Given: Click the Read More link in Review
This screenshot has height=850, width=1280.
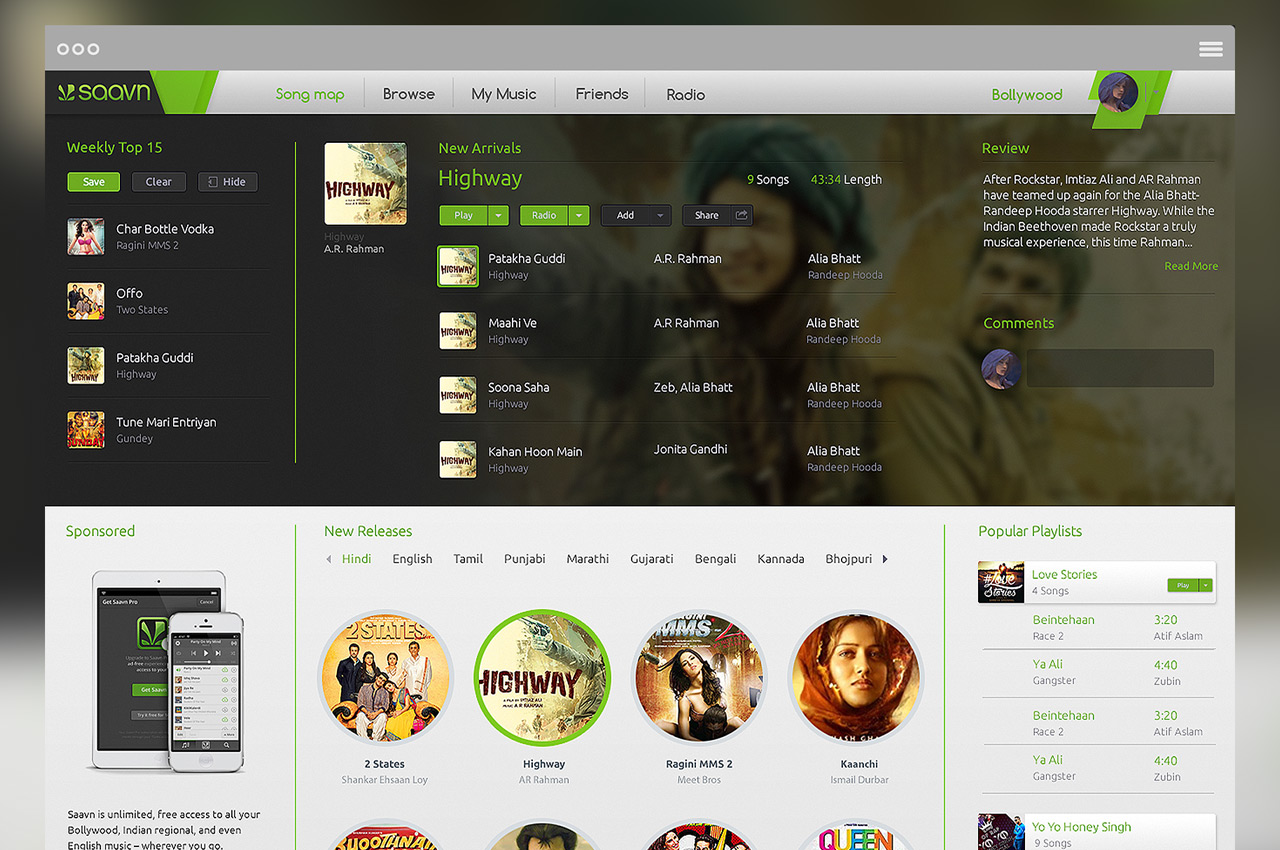Looking at the screenshot, I should (1190, 266).
